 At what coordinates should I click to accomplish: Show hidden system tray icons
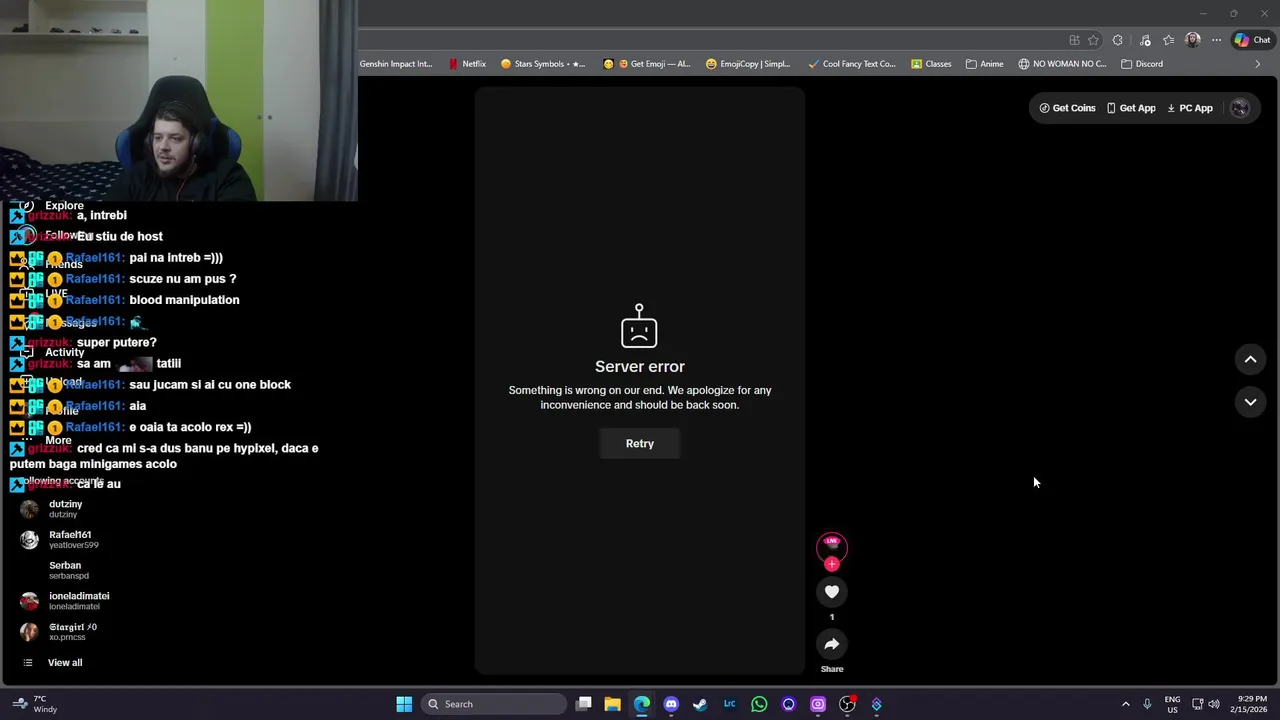pyautogui.click(x=1125, y=704)
